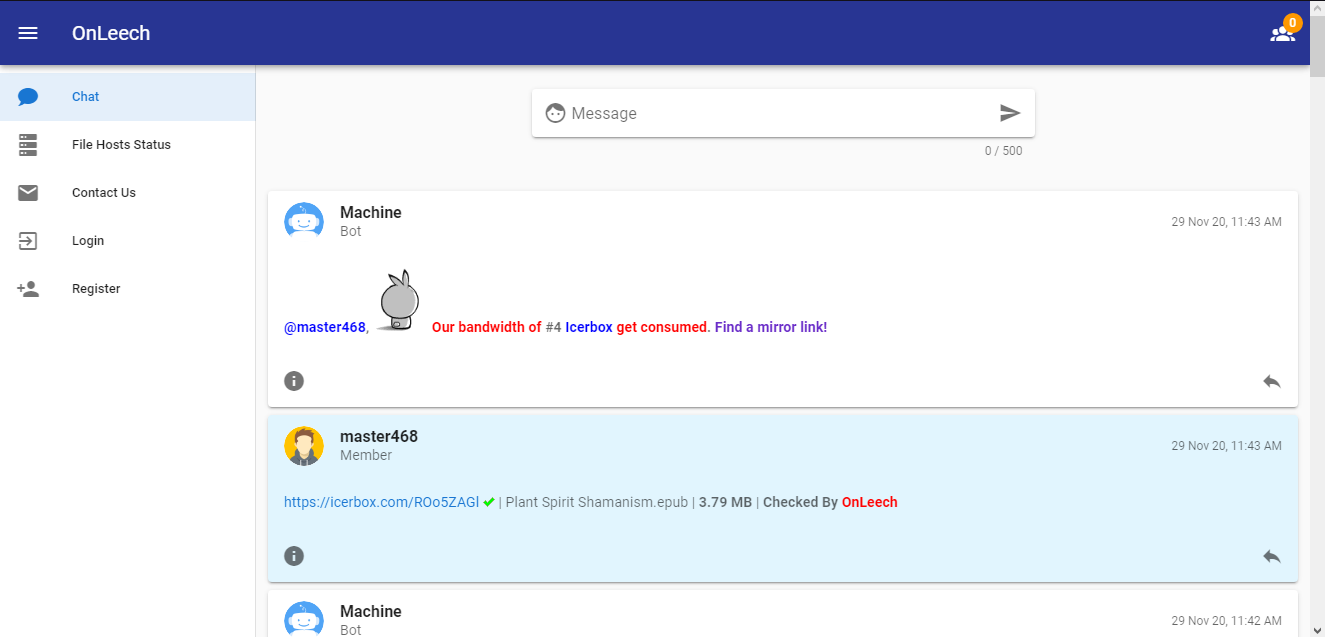The height and width of the screenshot is (637, 1325).
Task: Click the OnLeech site title
Action: (x=111, y=33)
